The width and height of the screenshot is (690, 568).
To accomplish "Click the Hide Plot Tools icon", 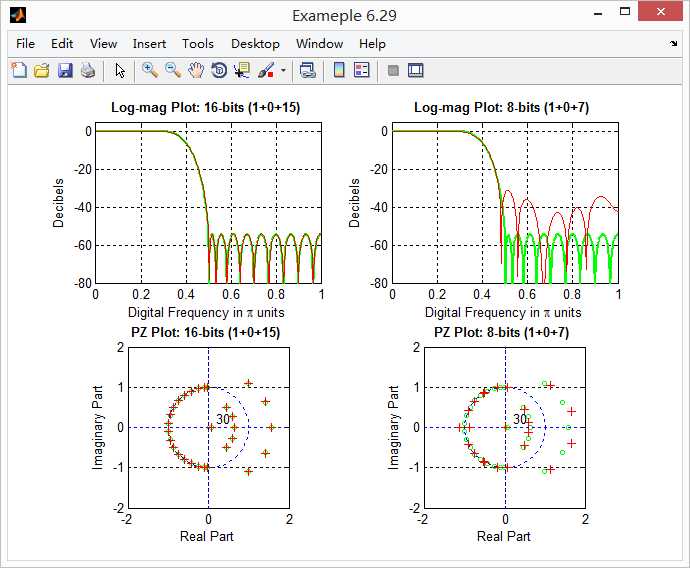I will point(393,70).
